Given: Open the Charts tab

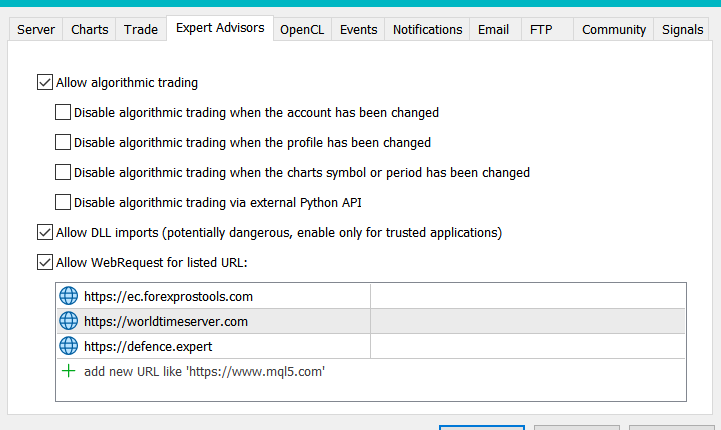Looking at the screenshot, I should point(90,29).
